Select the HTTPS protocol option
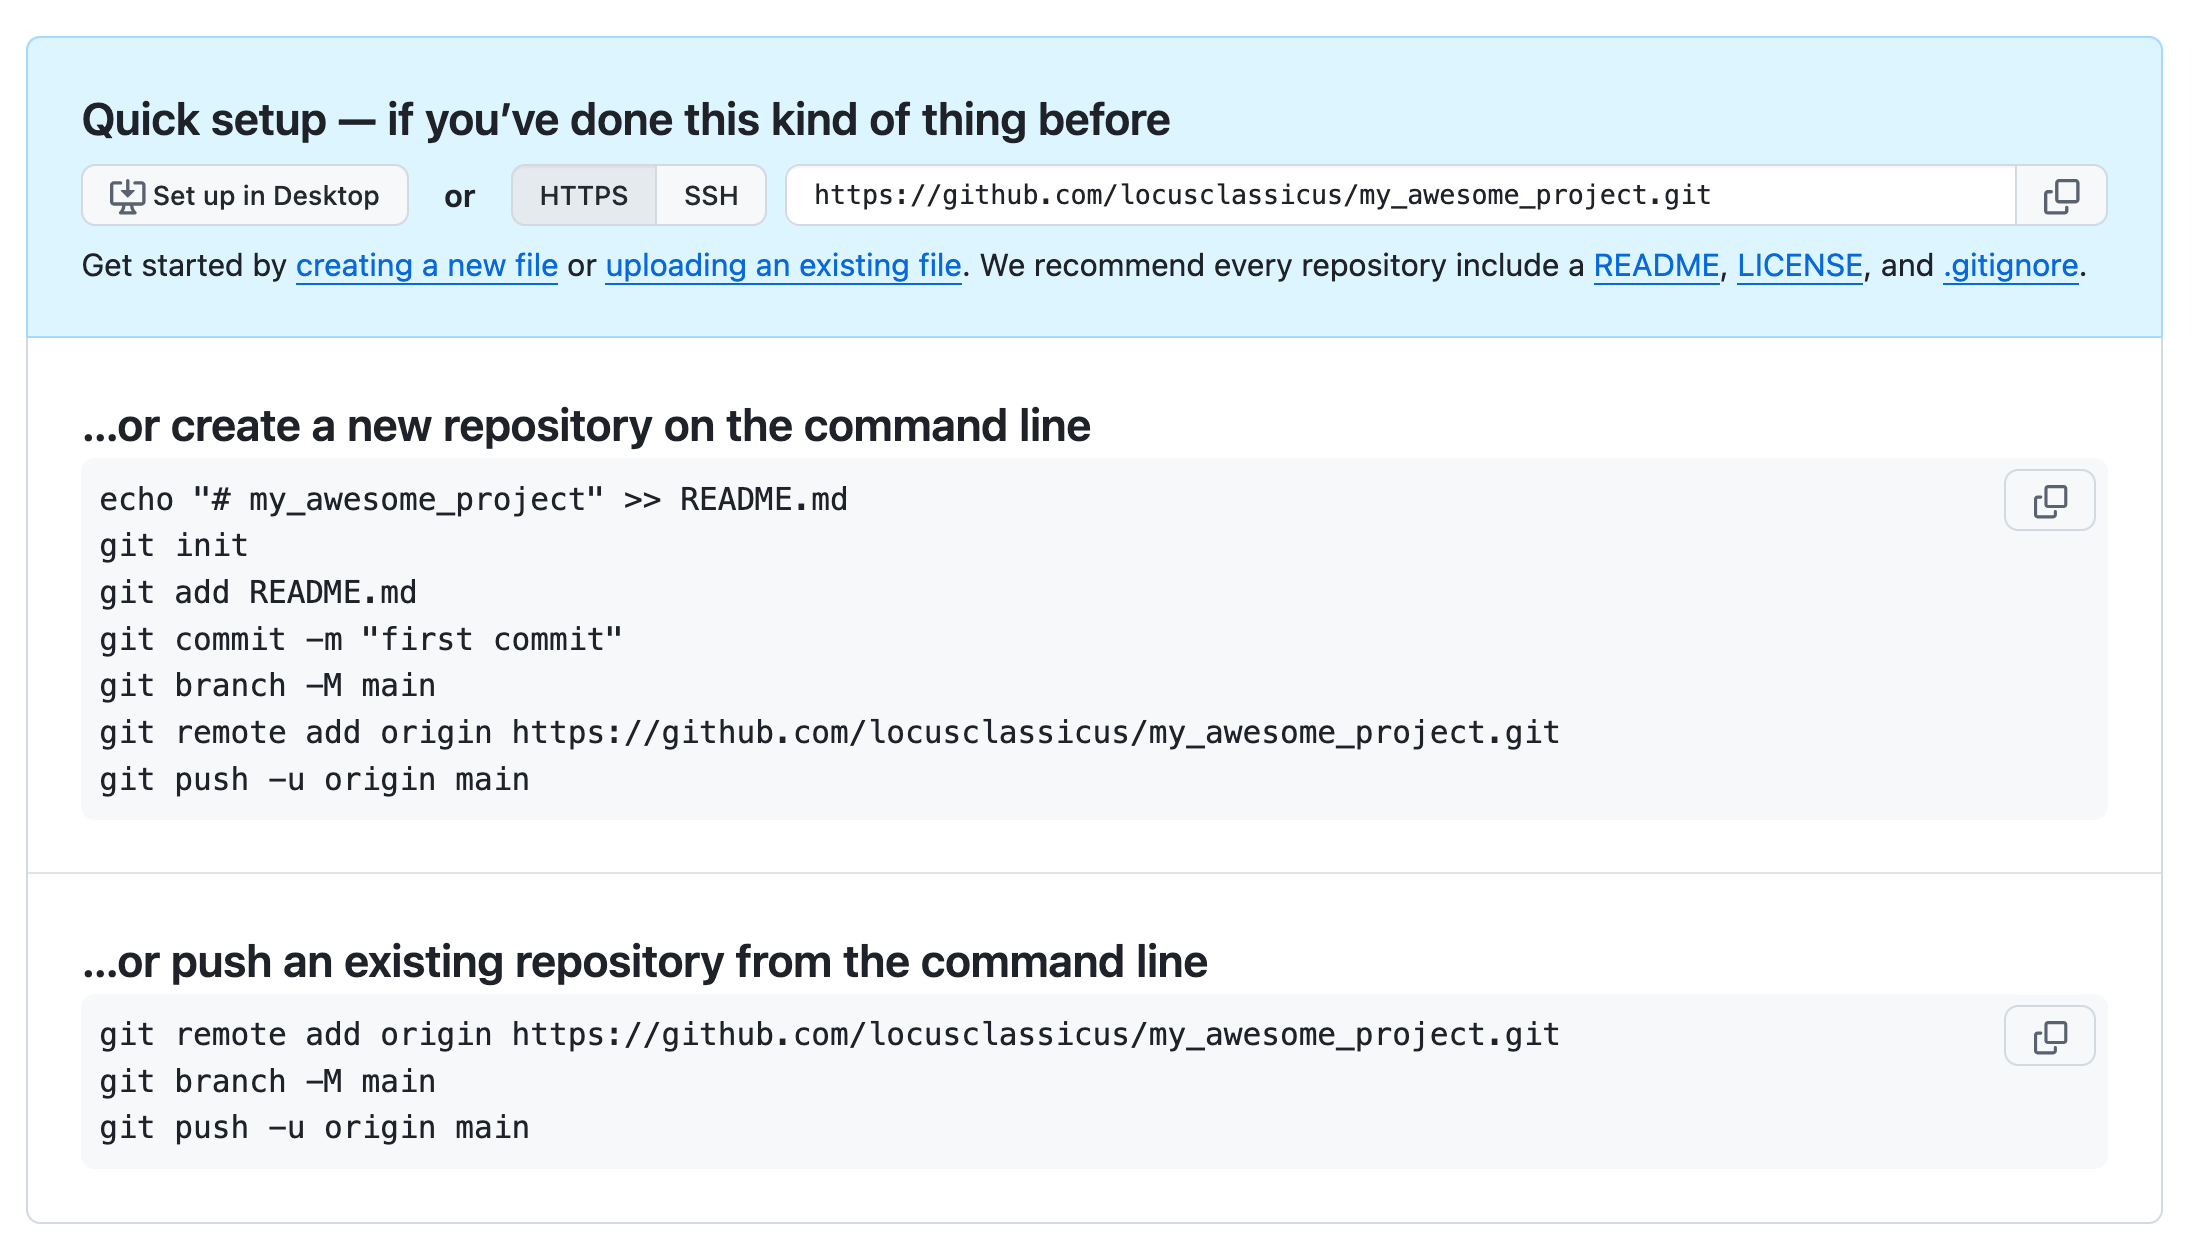The height and width of the screenshot is (1248, 2196). point(584,196)
